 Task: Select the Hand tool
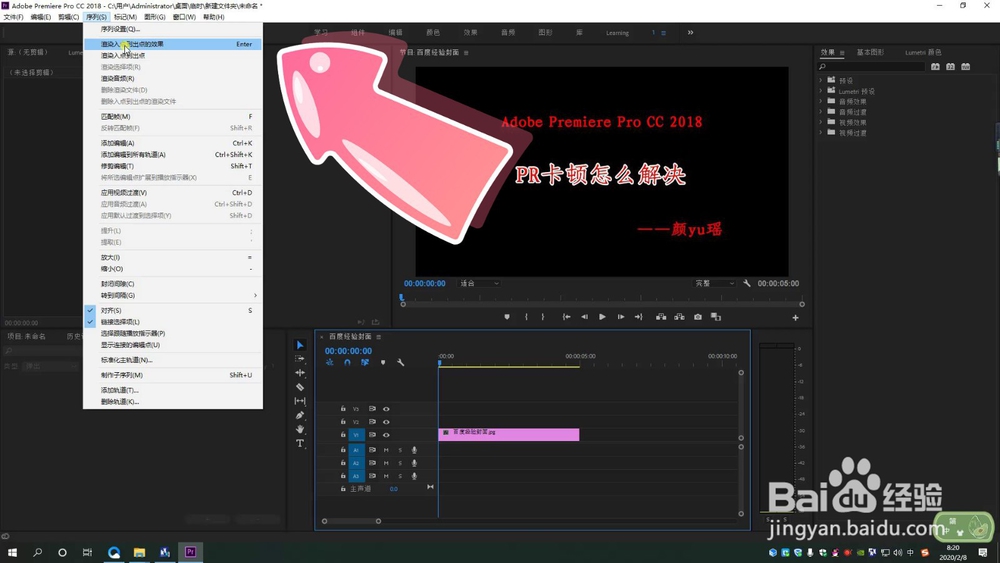(300, 429)
